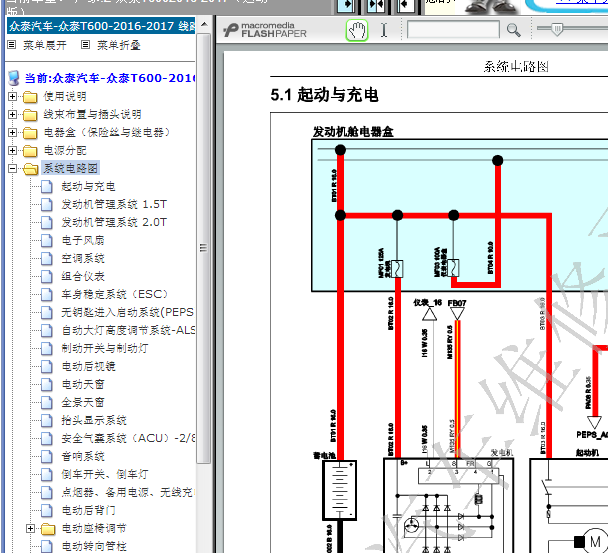Image resolution: width=608 pixels, height=553 pixels.
Task: Click page icon for 制动开关与制动灯
Action: click(x=47, y=349)
